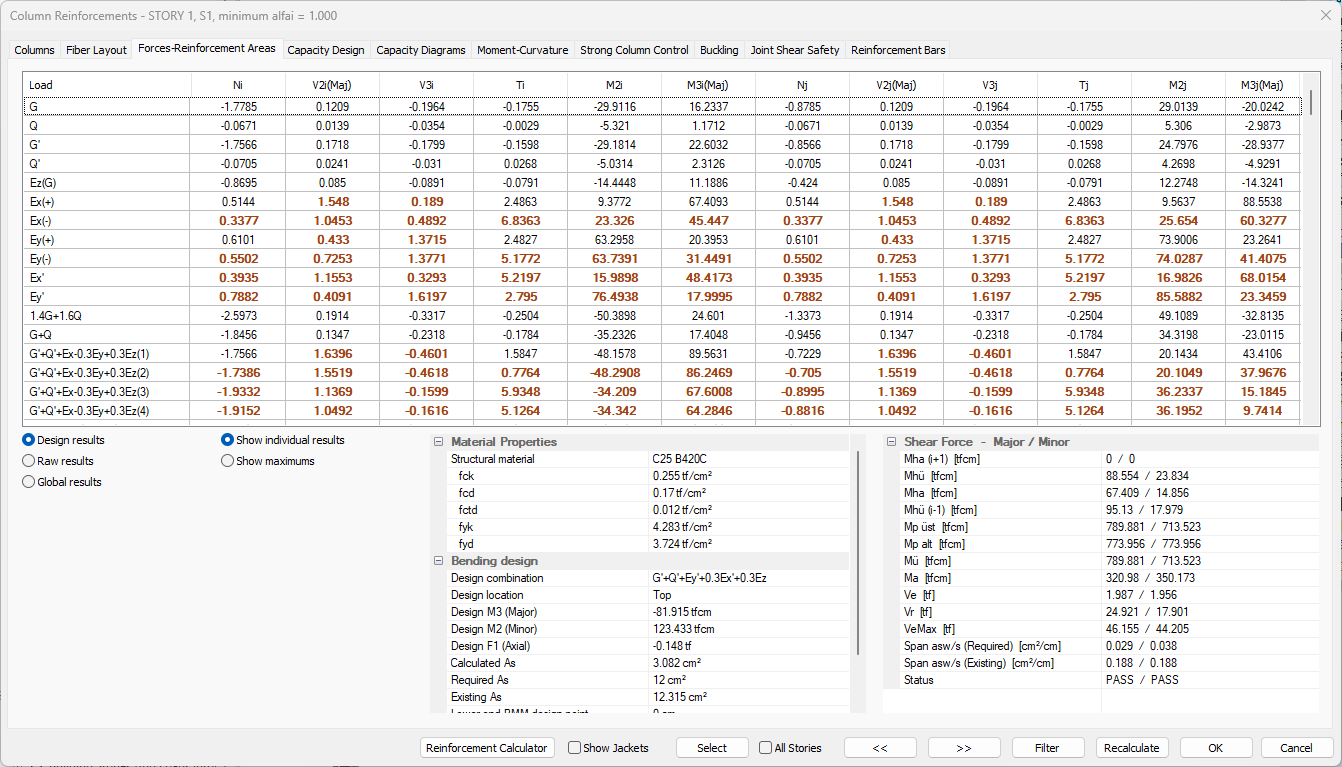Collapse the Material Properties section
The width and height of the screenshot is (1342, 767).
click(x=438, y=442)
